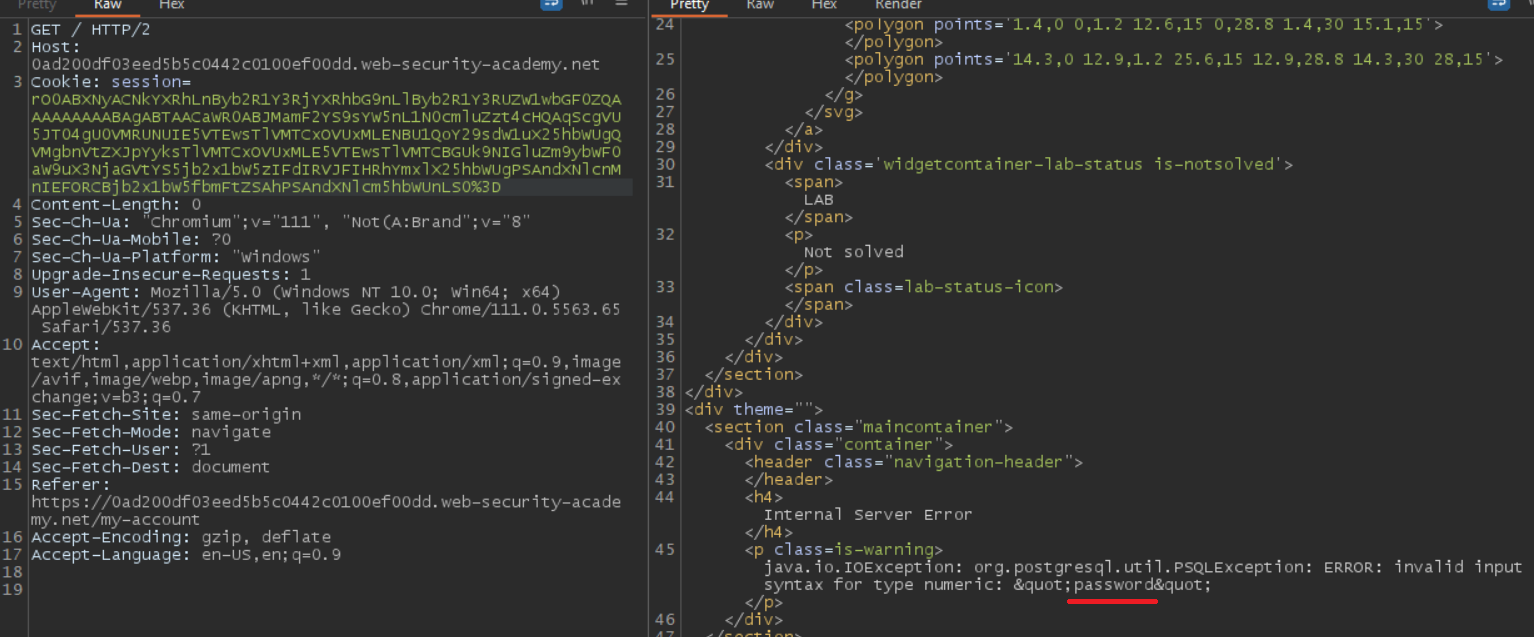Image resolution: width=1534 pixels, height=637 pixels.
Task: Open the hamburger settings menu above the request editor
Action: point(621,5)
